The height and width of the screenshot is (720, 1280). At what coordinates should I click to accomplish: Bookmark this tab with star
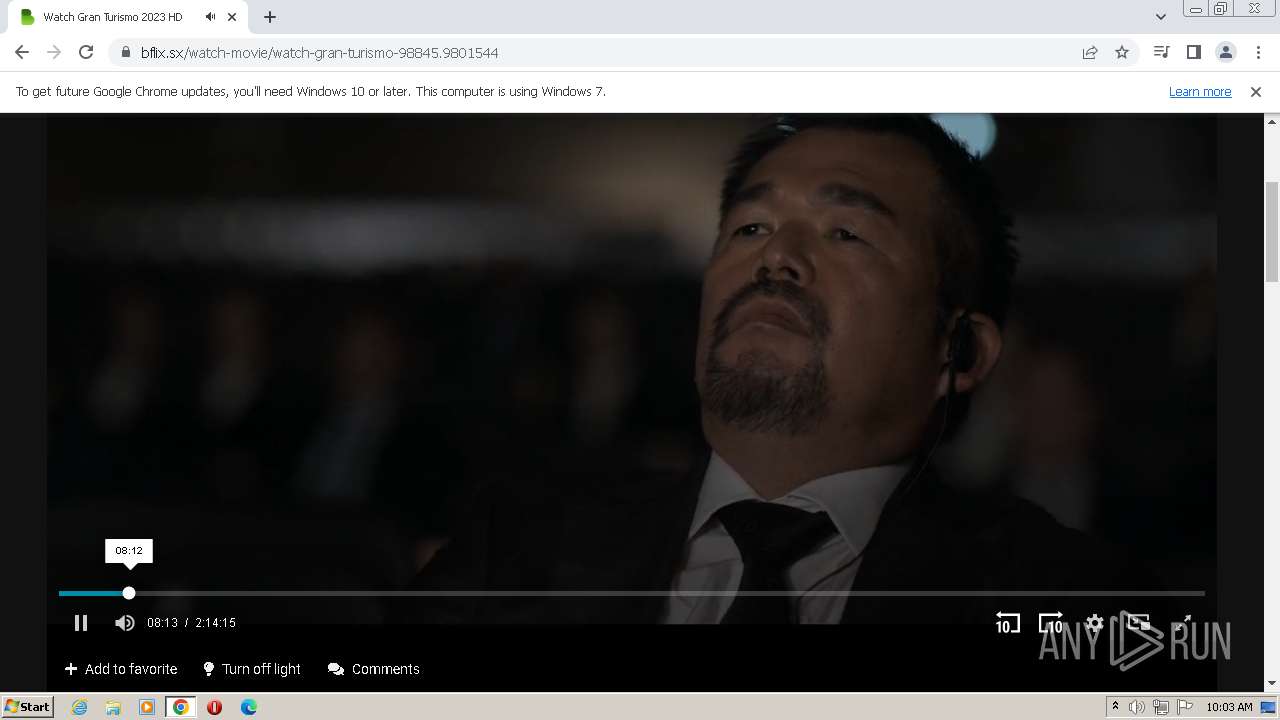1122,52
